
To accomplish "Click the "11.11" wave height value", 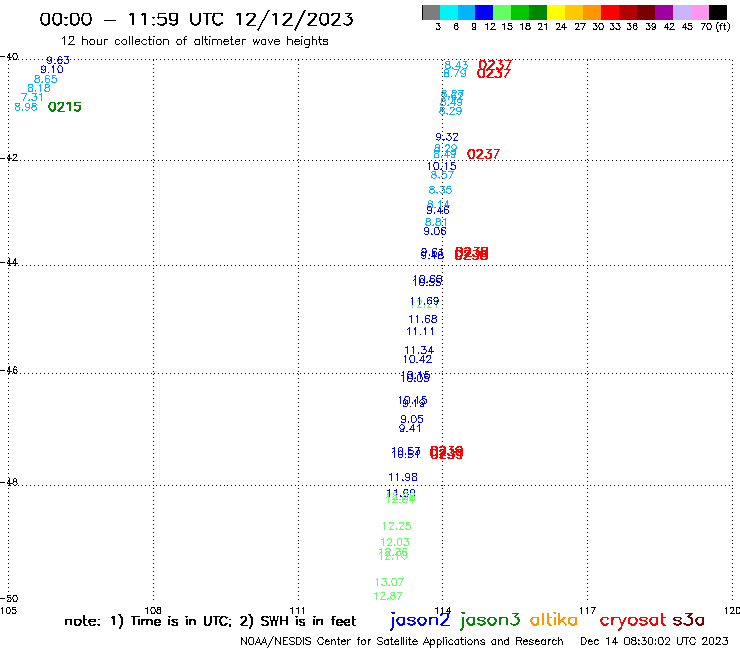I will [x=420, y=332].
